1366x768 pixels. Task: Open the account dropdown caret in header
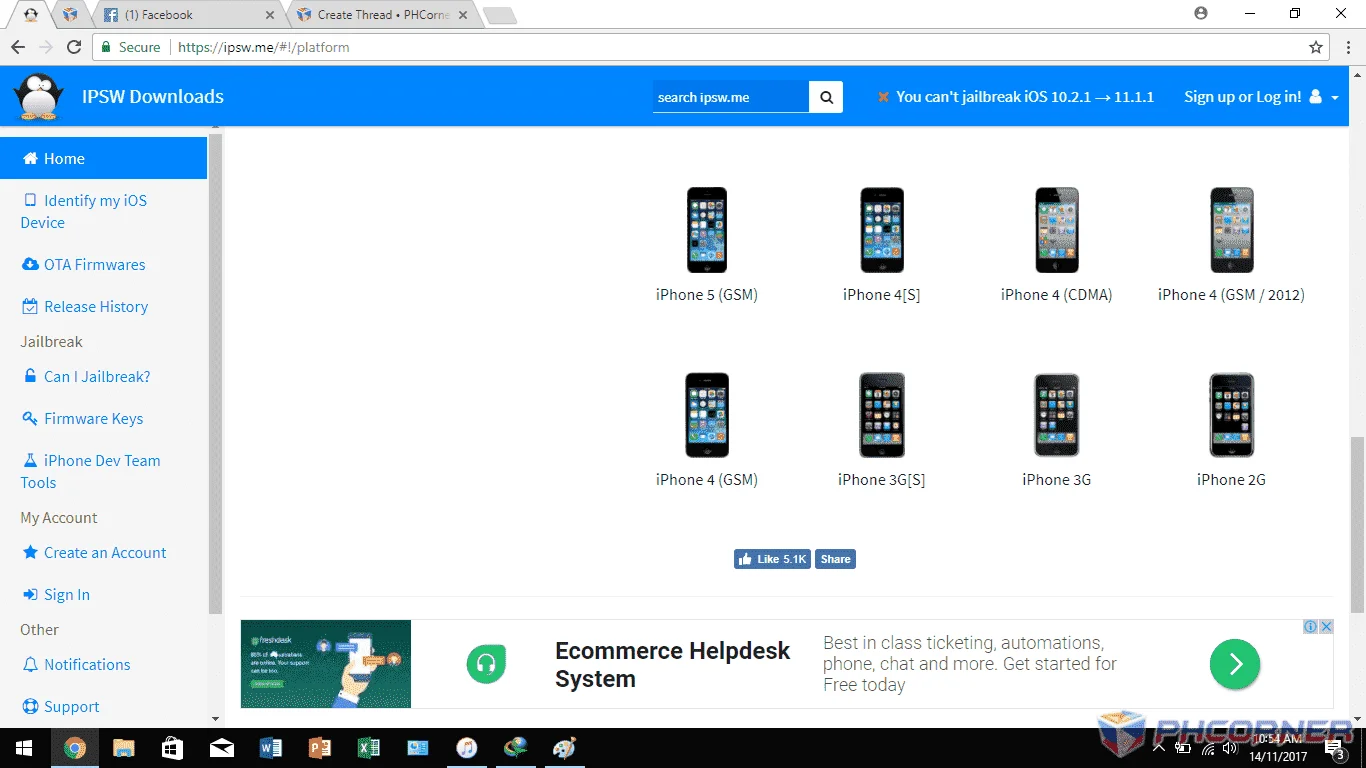tap(1335, 98)
